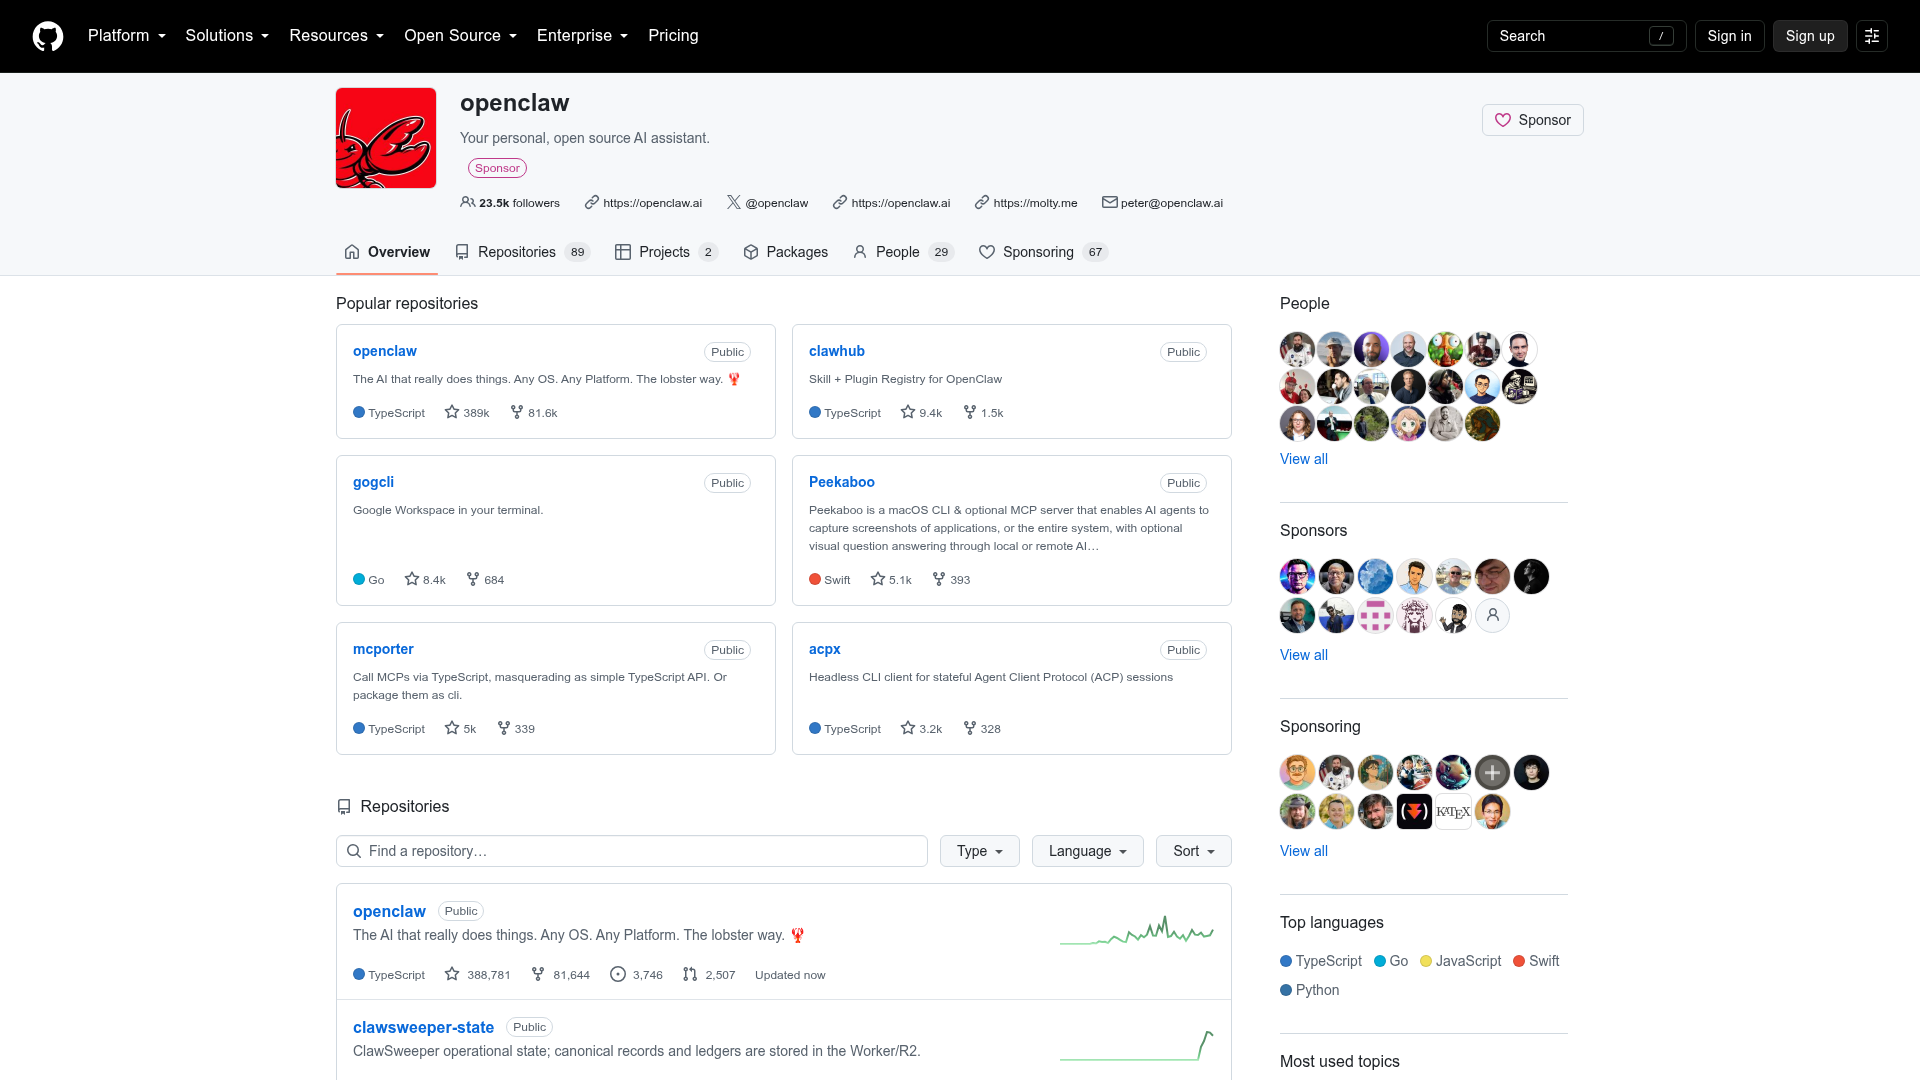Click the openclaw activity sparkline graph
This screenshot has width=1920, height=1080.
[1137, 930]
